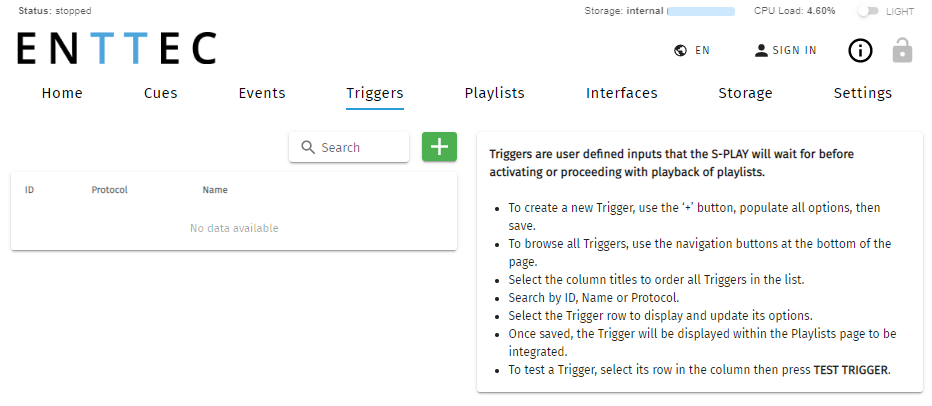932x406 pixels.
Task: Click the magnifier icon in Search box
Action: click(x=308, y=147)
